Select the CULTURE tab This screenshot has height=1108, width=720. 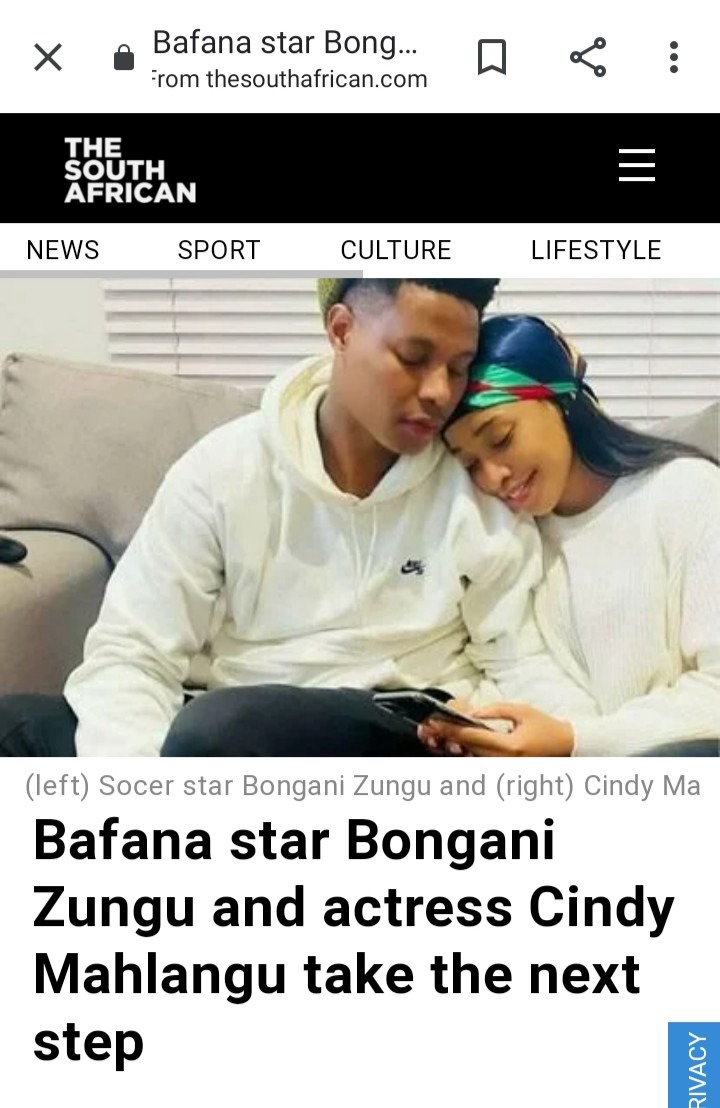point(396,250)
